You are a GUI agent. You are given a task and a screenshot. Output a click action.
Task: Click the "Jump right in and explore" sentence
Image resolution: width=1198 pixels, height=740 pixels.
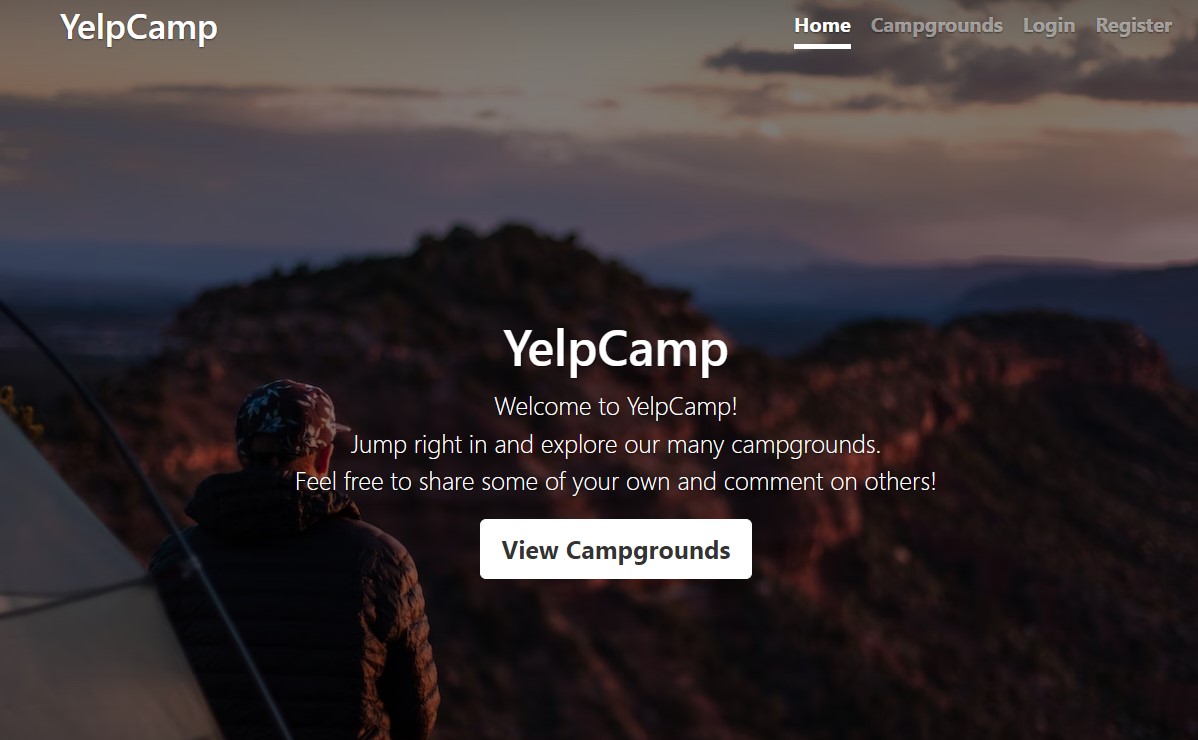click(x=616, y=444)
